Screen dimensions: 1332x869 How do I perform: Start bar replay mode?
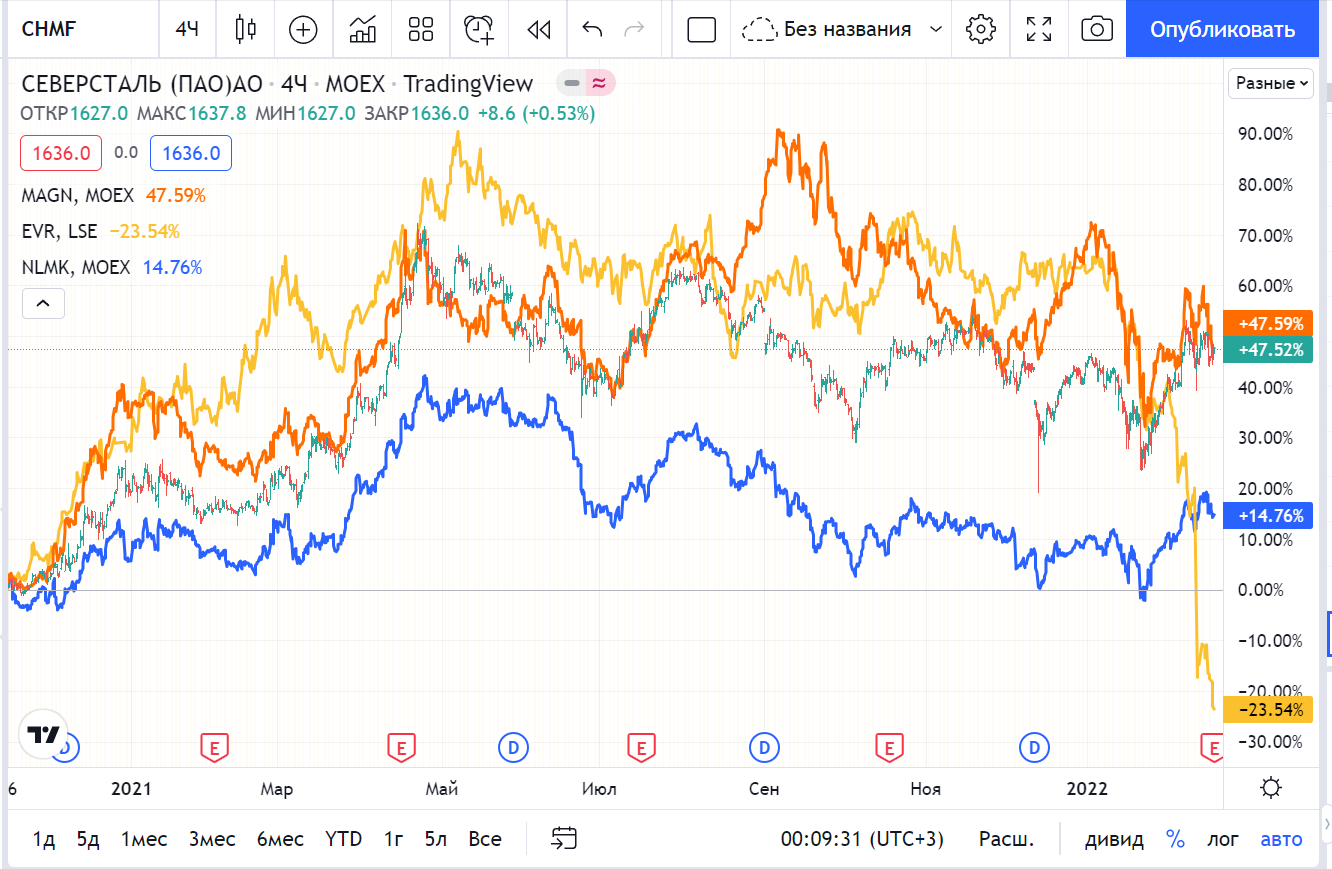539,29
